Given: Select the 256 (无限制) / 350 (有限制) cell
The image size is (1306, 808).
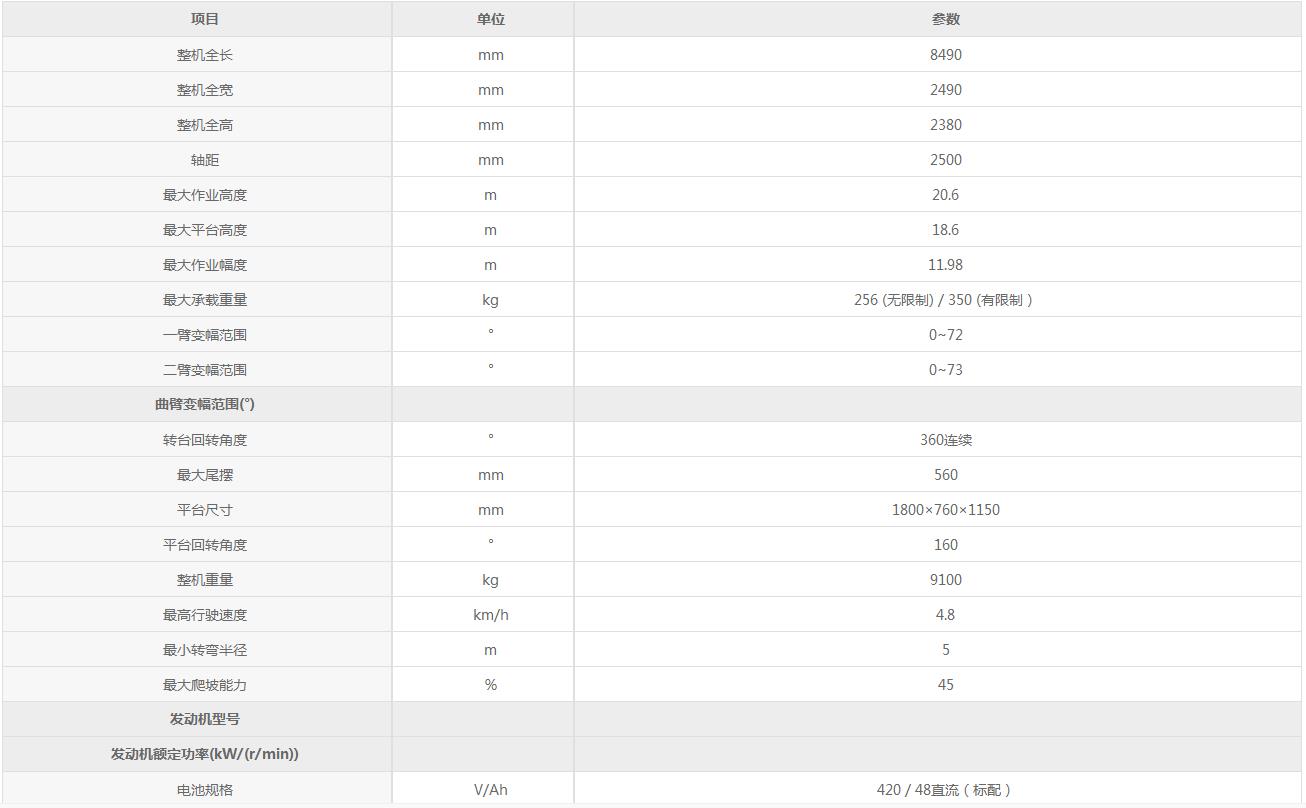Looking at the screenshot, I should click(x=943, y=300).
